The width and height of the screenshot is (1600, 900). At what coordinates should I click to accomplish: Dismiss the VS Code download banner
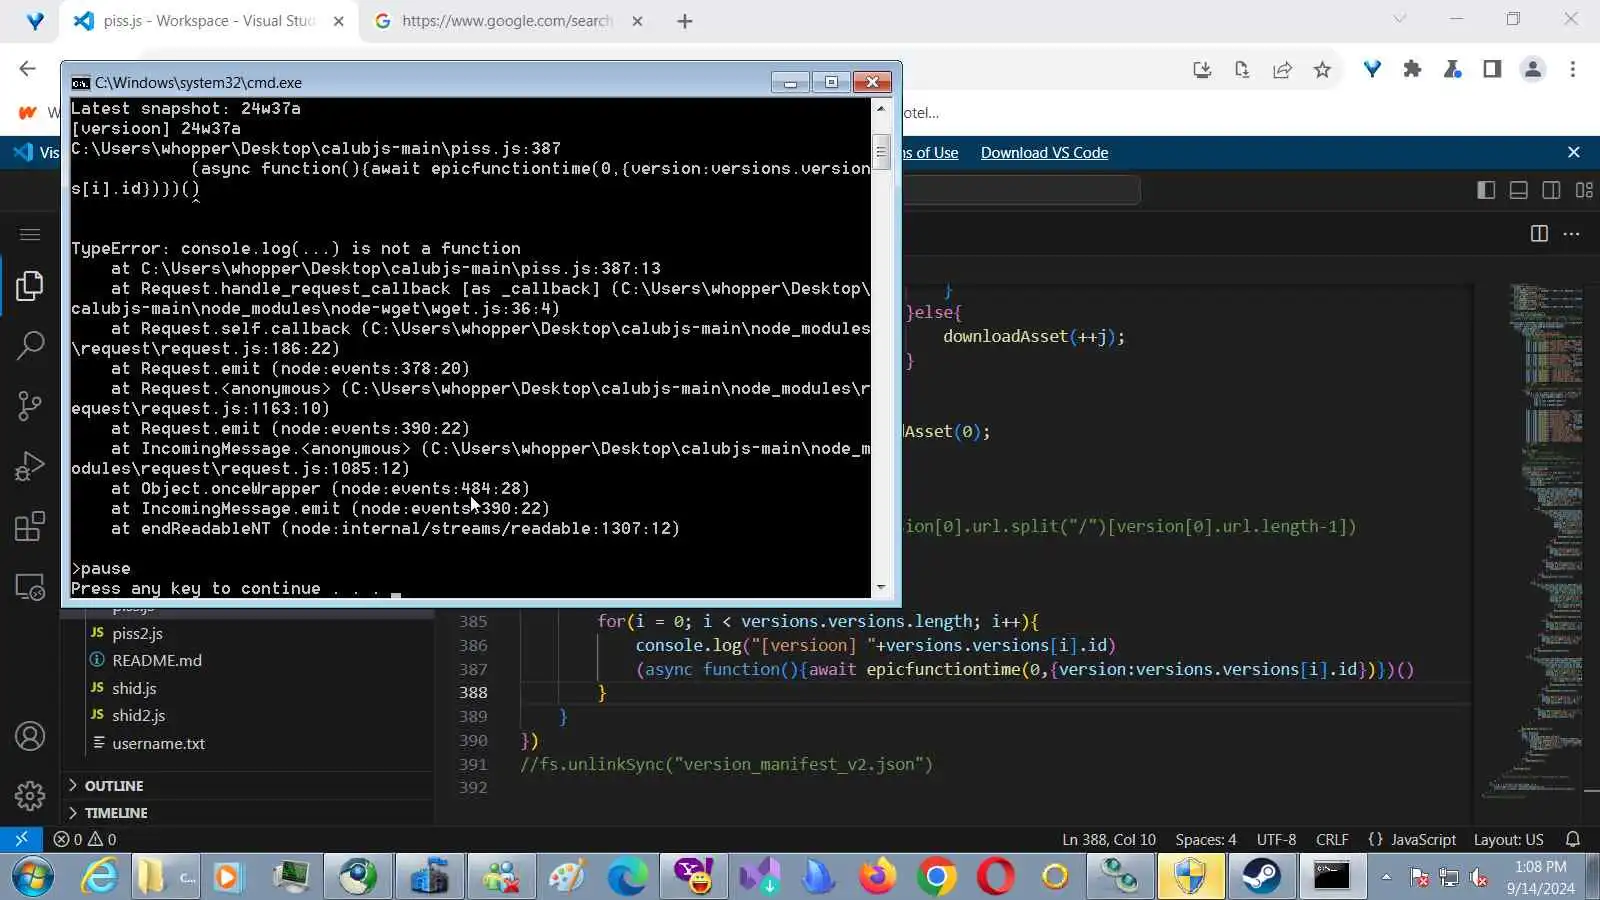(1574, 153)
